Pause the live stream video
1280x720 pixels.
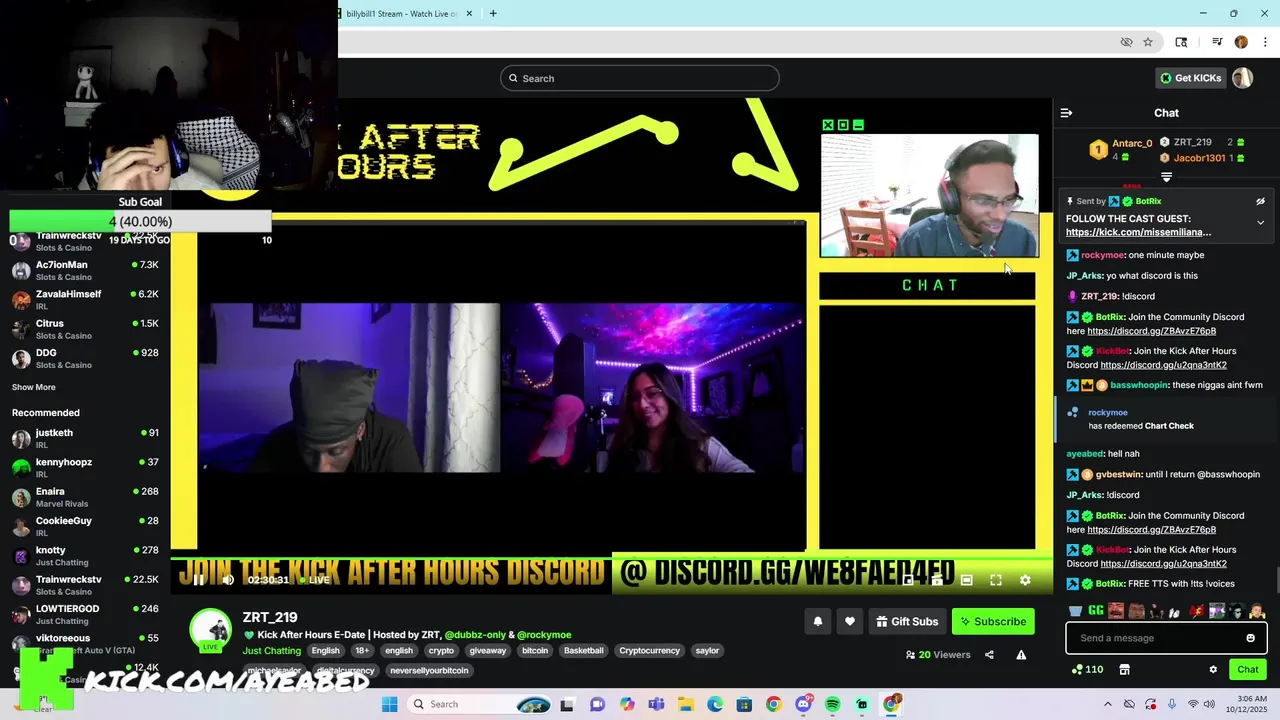pos(198,580)
